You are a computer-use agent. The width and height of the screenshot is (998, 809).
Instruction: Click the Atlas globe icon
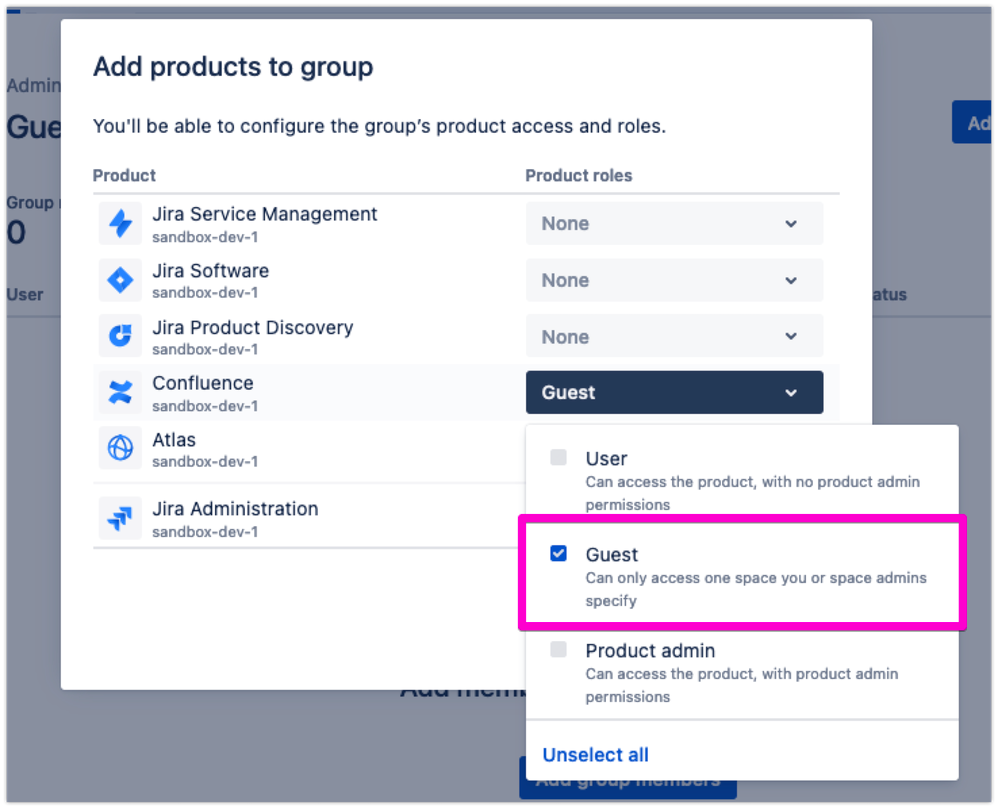pos(120,448)
